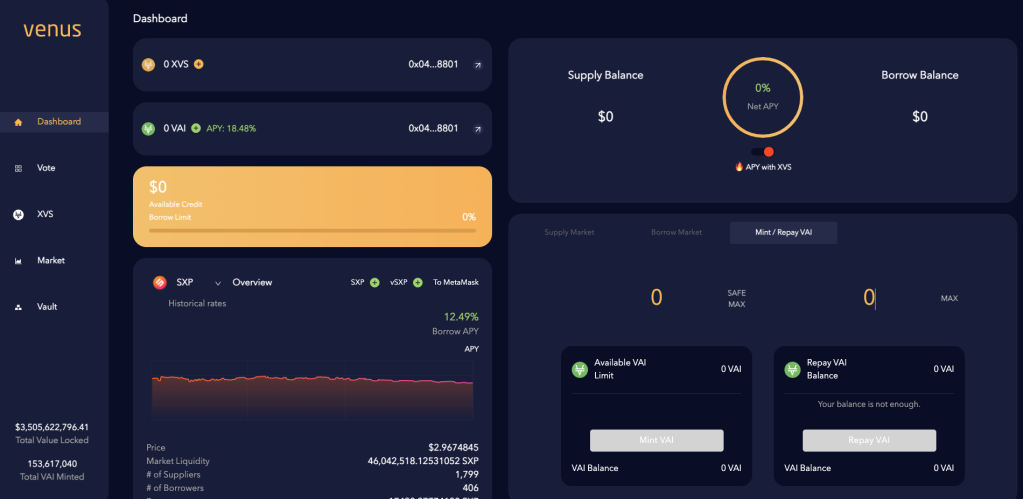Click the Dashboard home icon
1023x499 pixels.
[18, 122]
